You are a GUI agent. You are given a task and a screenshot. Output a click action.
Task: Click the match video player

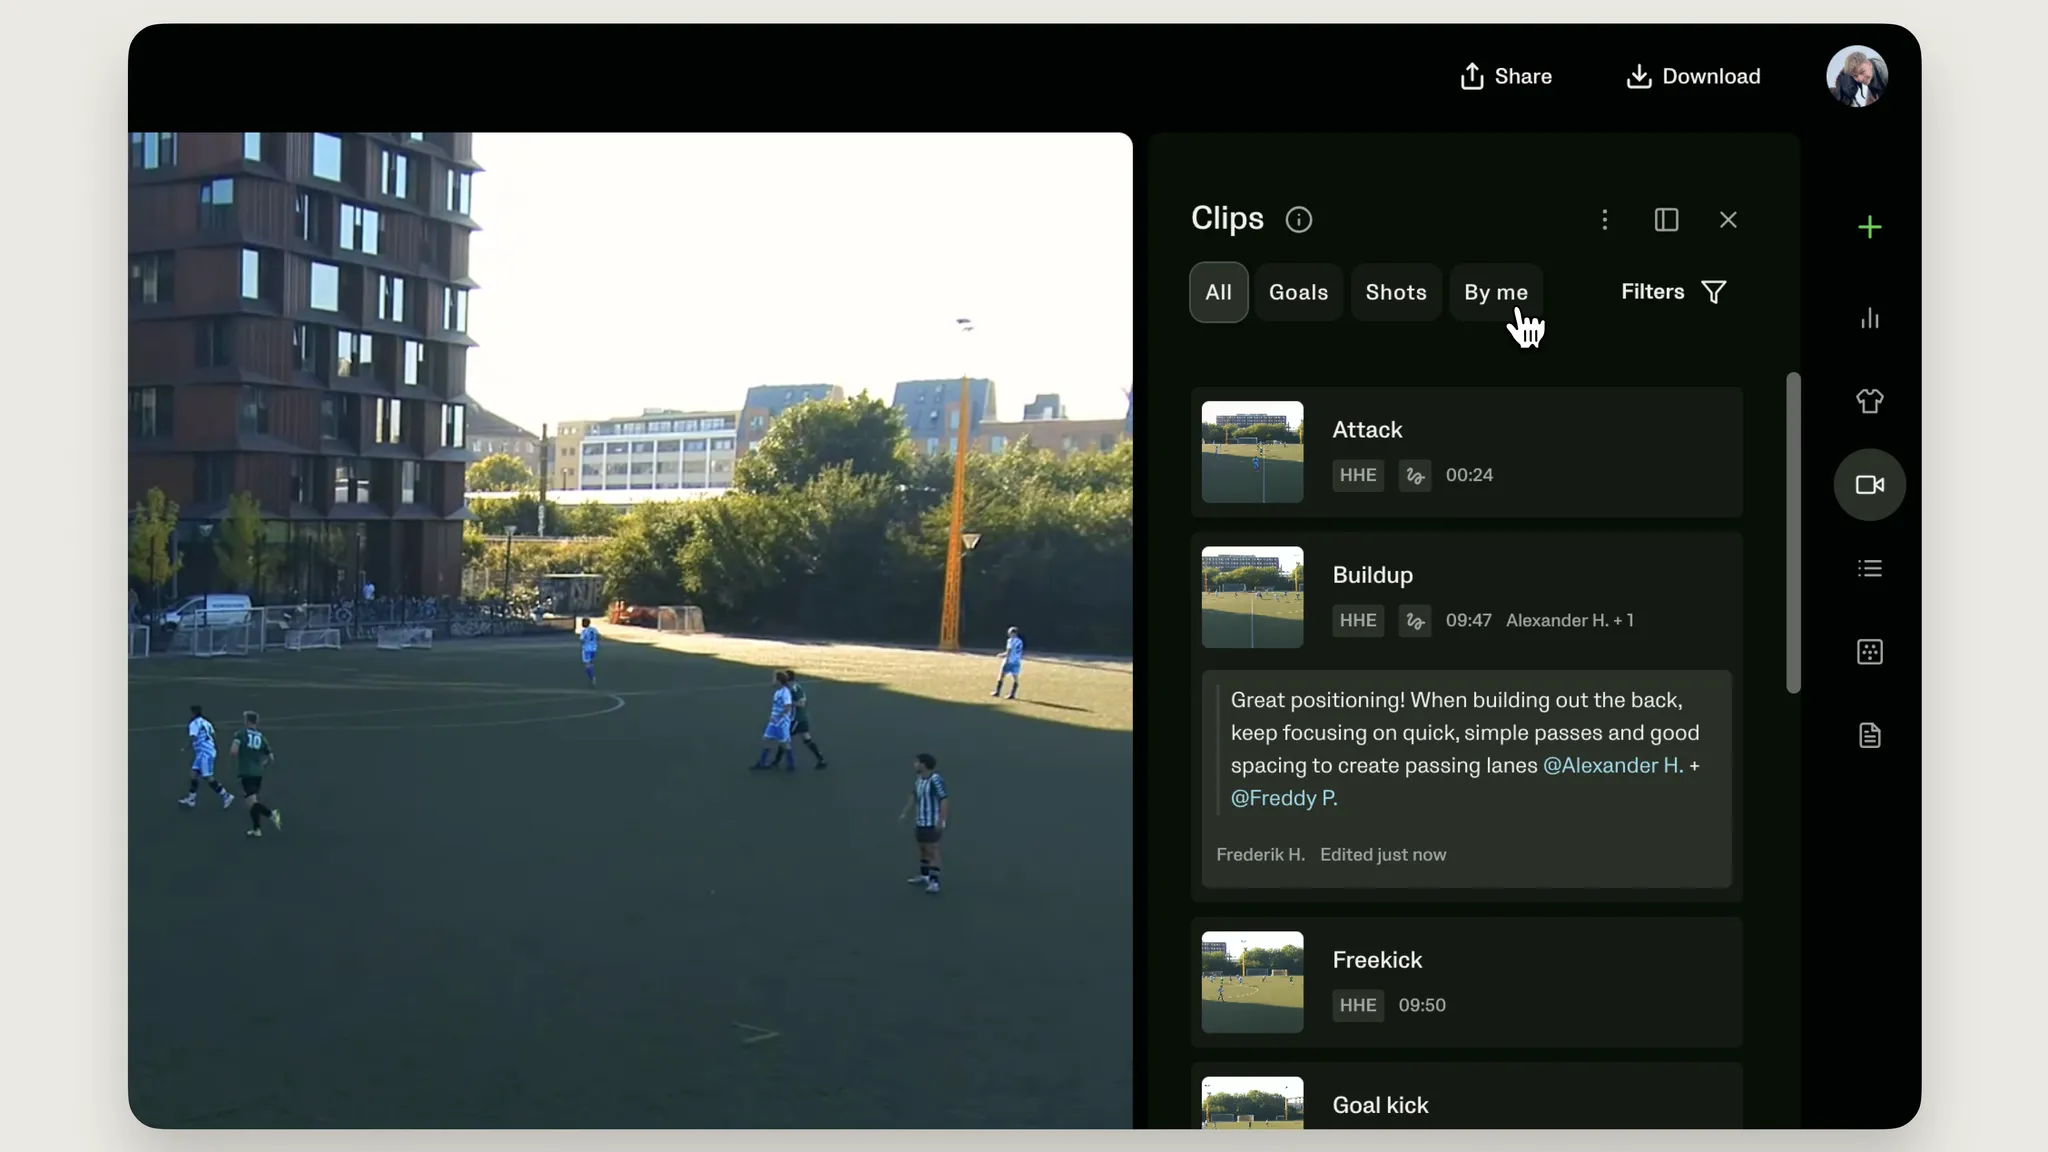click(x=630, y=631)
